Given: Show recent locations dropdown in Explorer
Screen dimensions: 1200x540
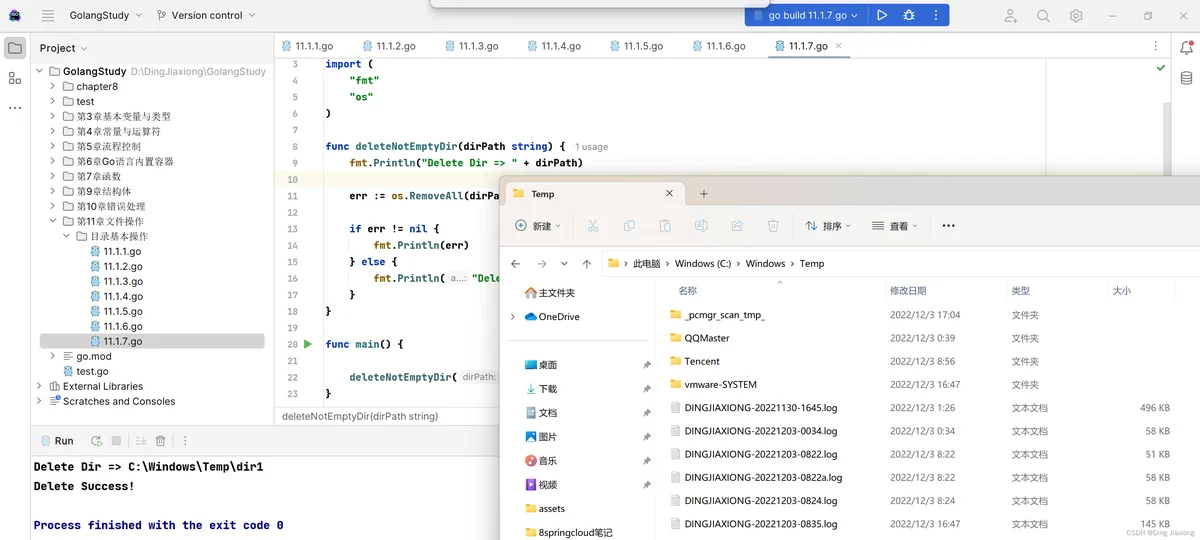Looking at the screenshot, I should pyautogui.click(x=564, y=264).
